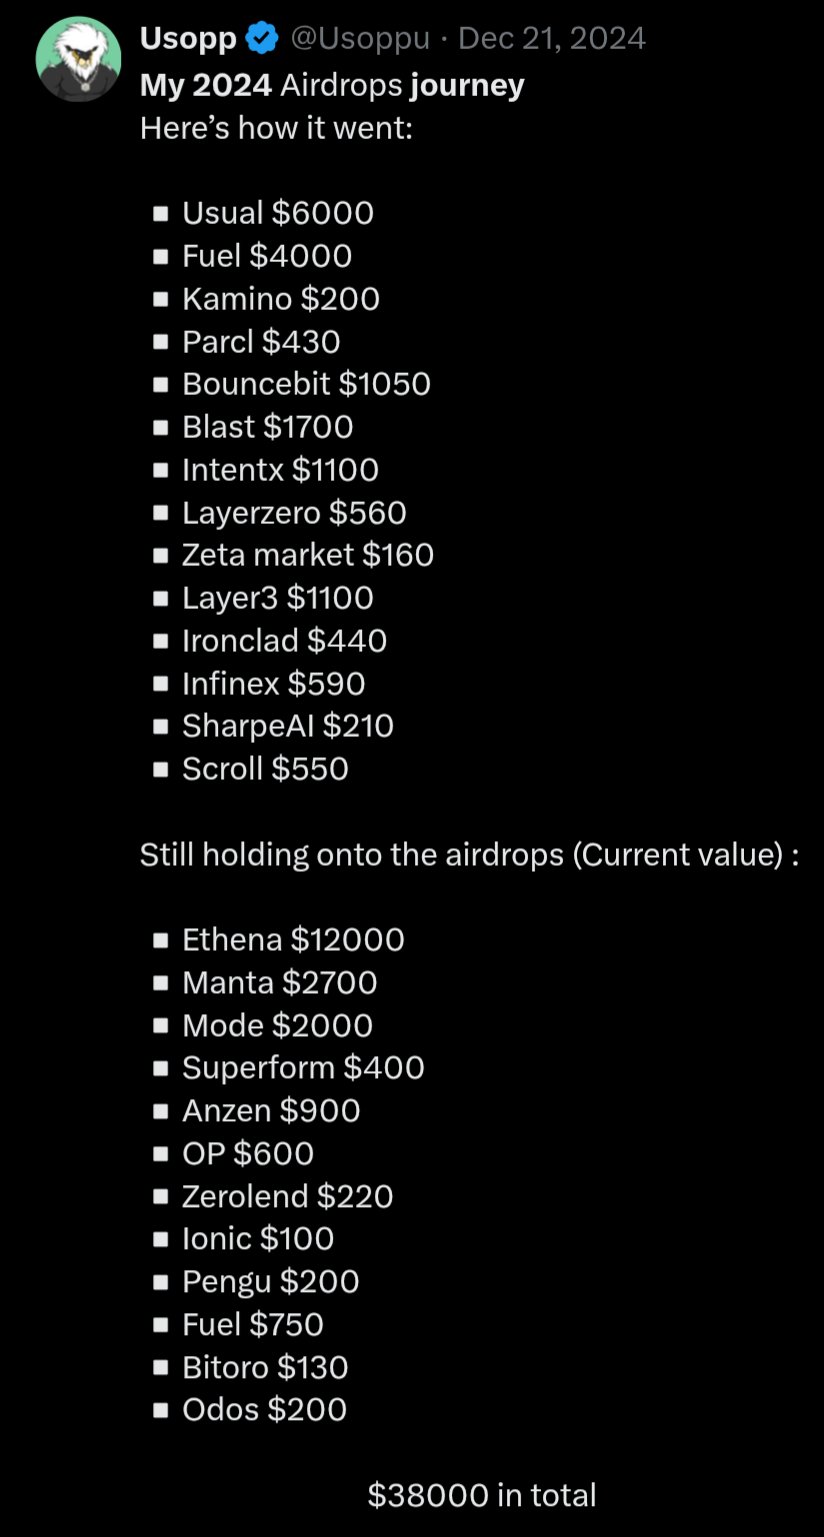Viewport: 824px width, 1537px height.
Task: Click the bullet square beside Usual $6000
Action: 161,213
